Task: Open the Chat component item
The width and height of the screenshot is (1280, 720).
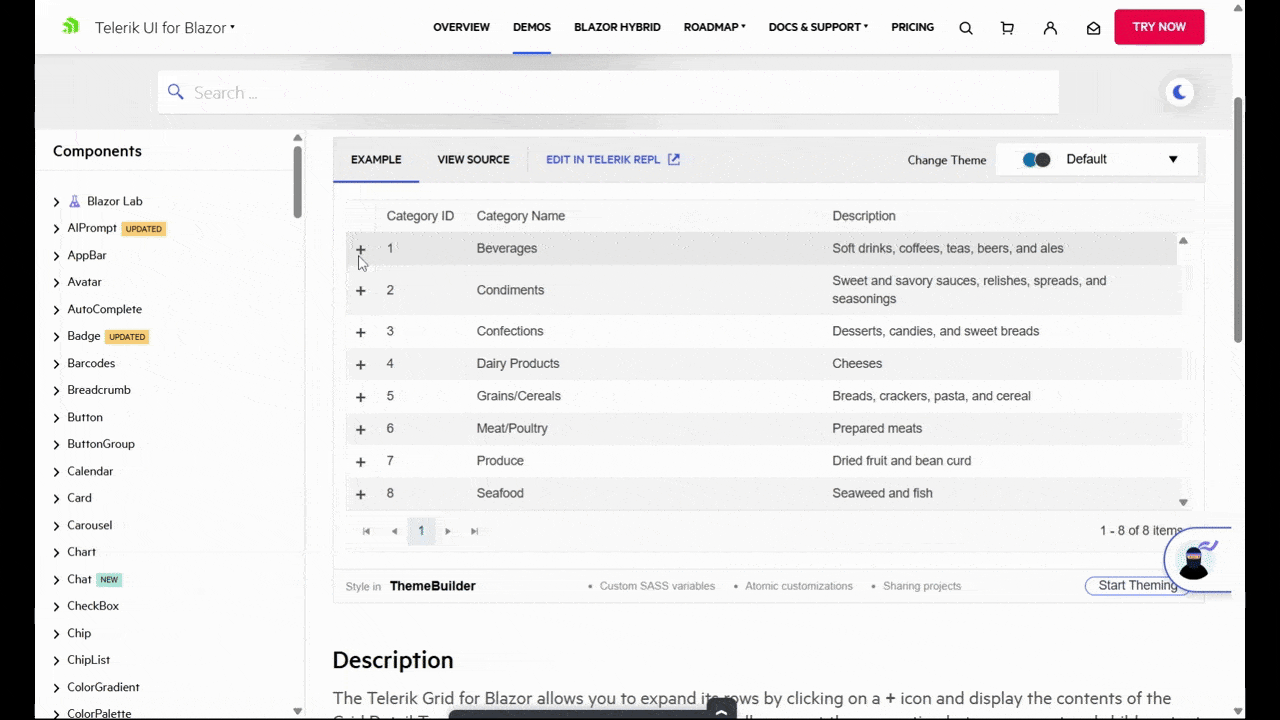Action: pos(80,579)
